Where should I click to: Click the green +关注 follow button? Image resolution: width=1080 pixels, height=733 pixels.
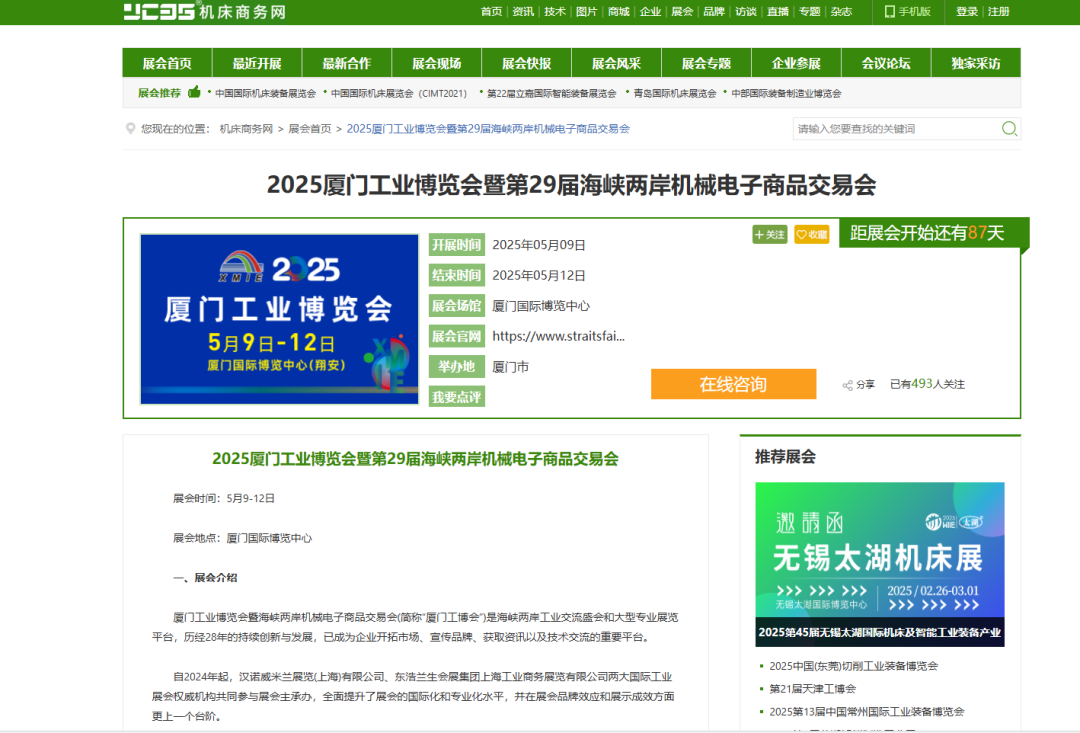(769, 234)
